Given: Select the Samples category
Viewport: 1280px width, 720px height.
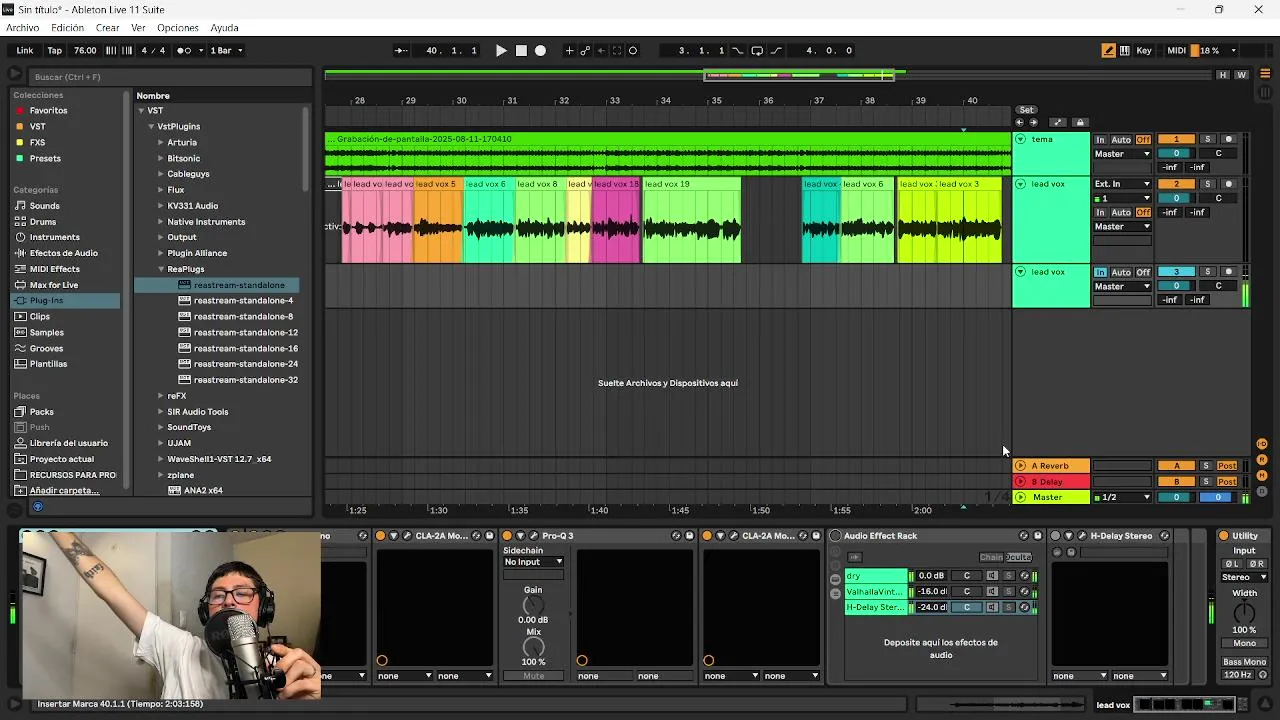Looking at the screenshot, I should coord(46,333).
